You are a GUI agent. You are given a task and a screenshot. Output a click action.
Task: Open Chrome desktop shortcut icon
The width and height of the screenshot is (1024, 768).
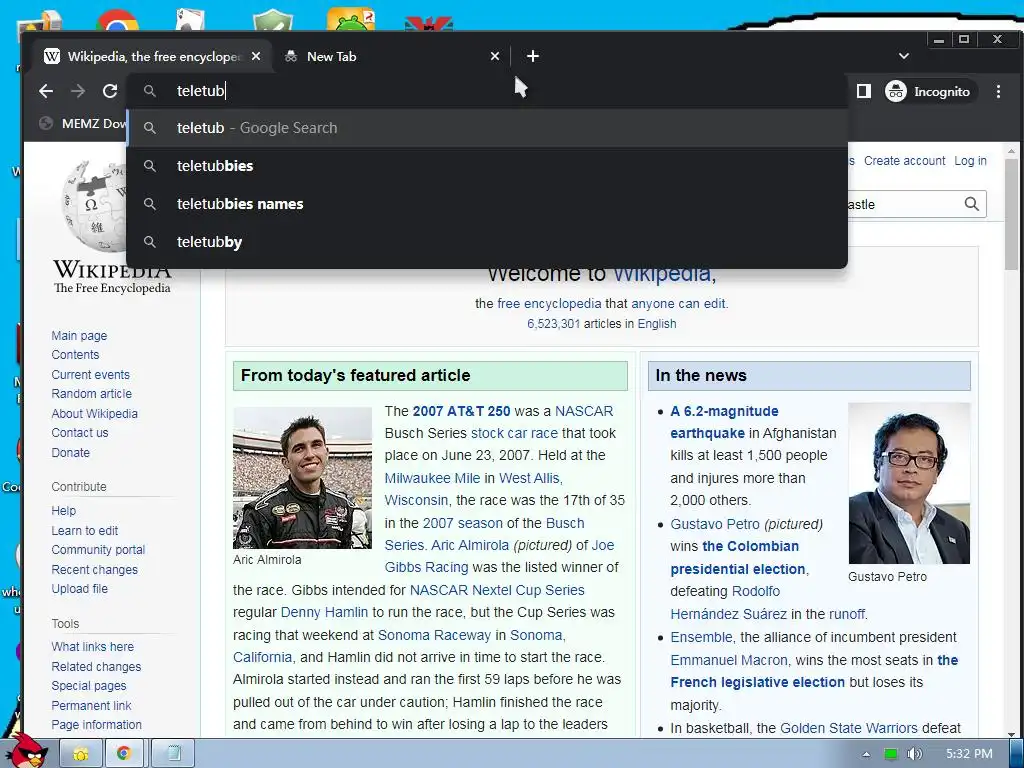(x=118, y=21)
